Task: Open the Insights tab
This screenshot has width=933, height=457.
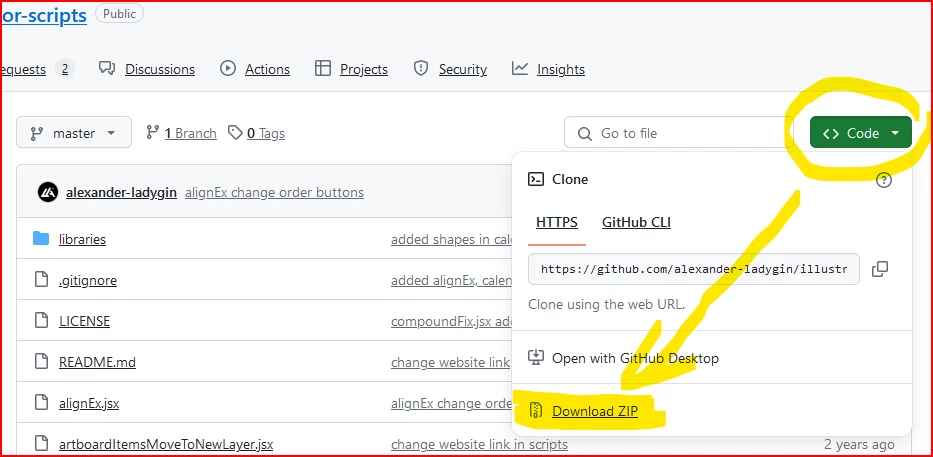Action: pos(561,70)
